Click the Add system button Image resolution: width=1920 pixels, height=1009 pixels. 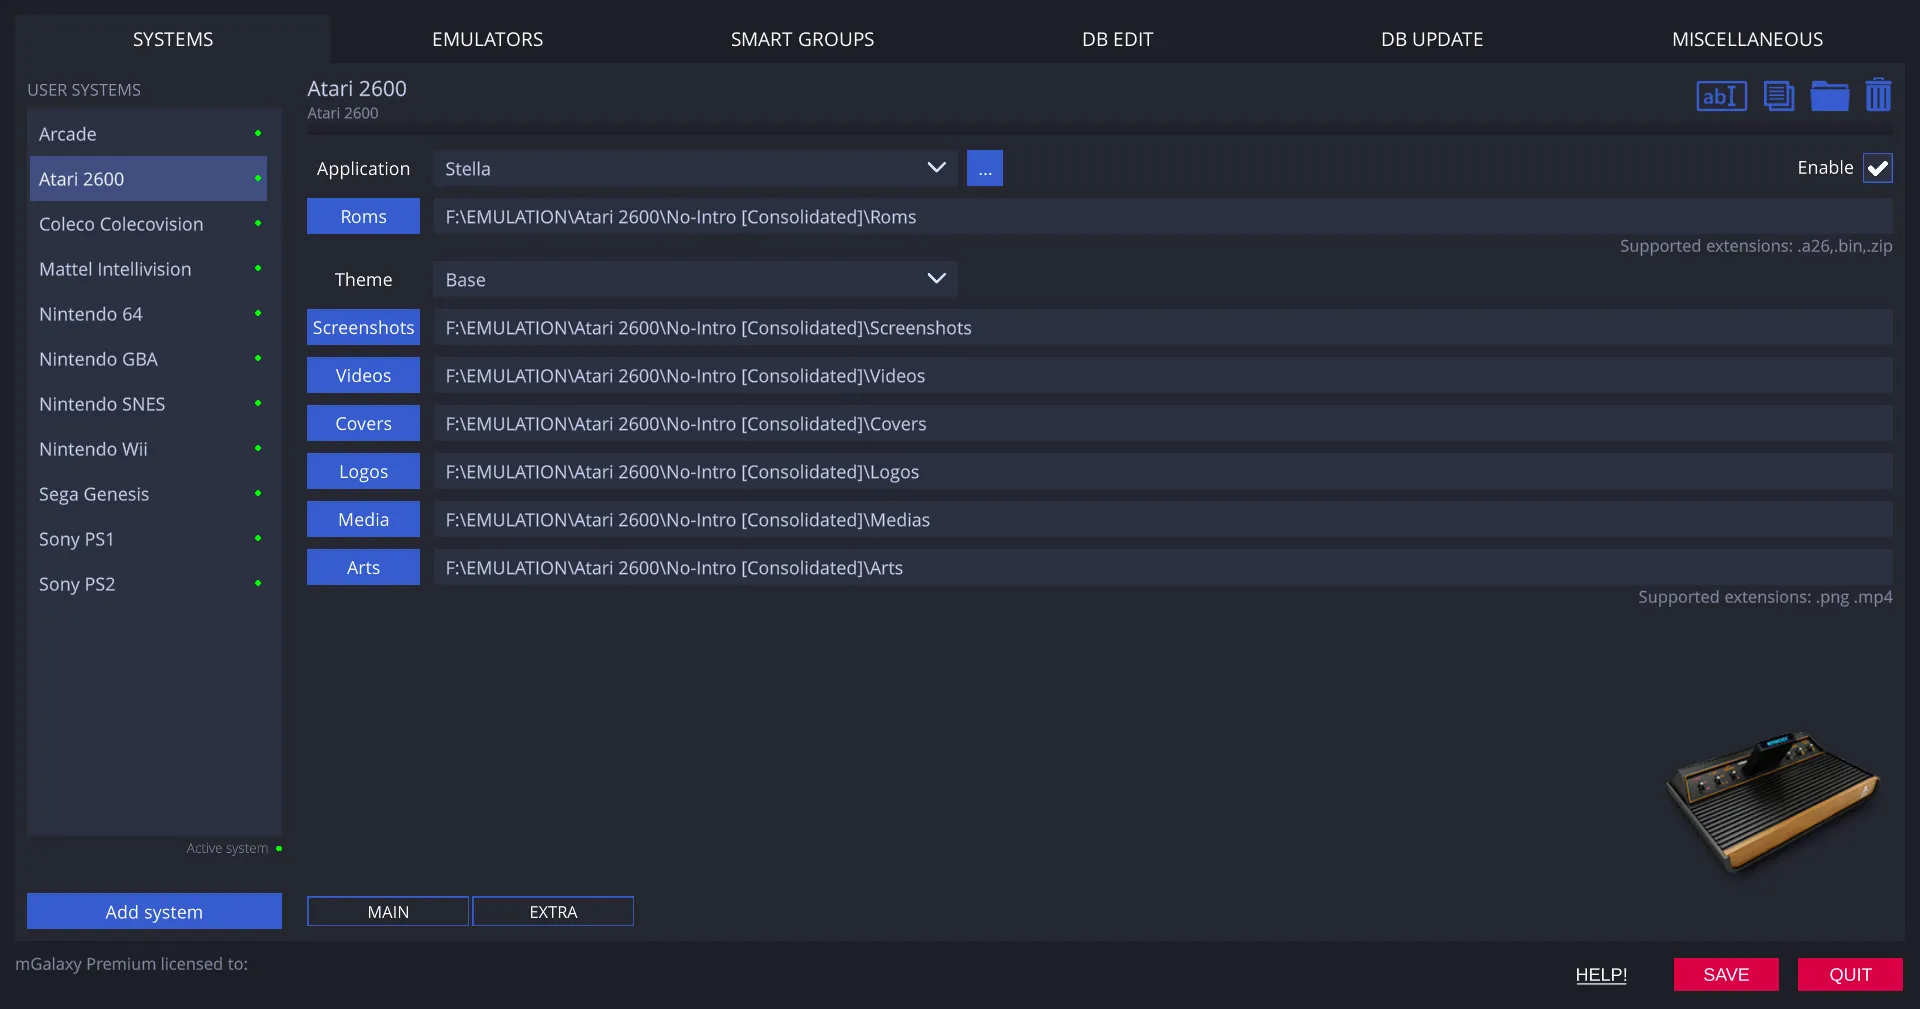(154, 911)
